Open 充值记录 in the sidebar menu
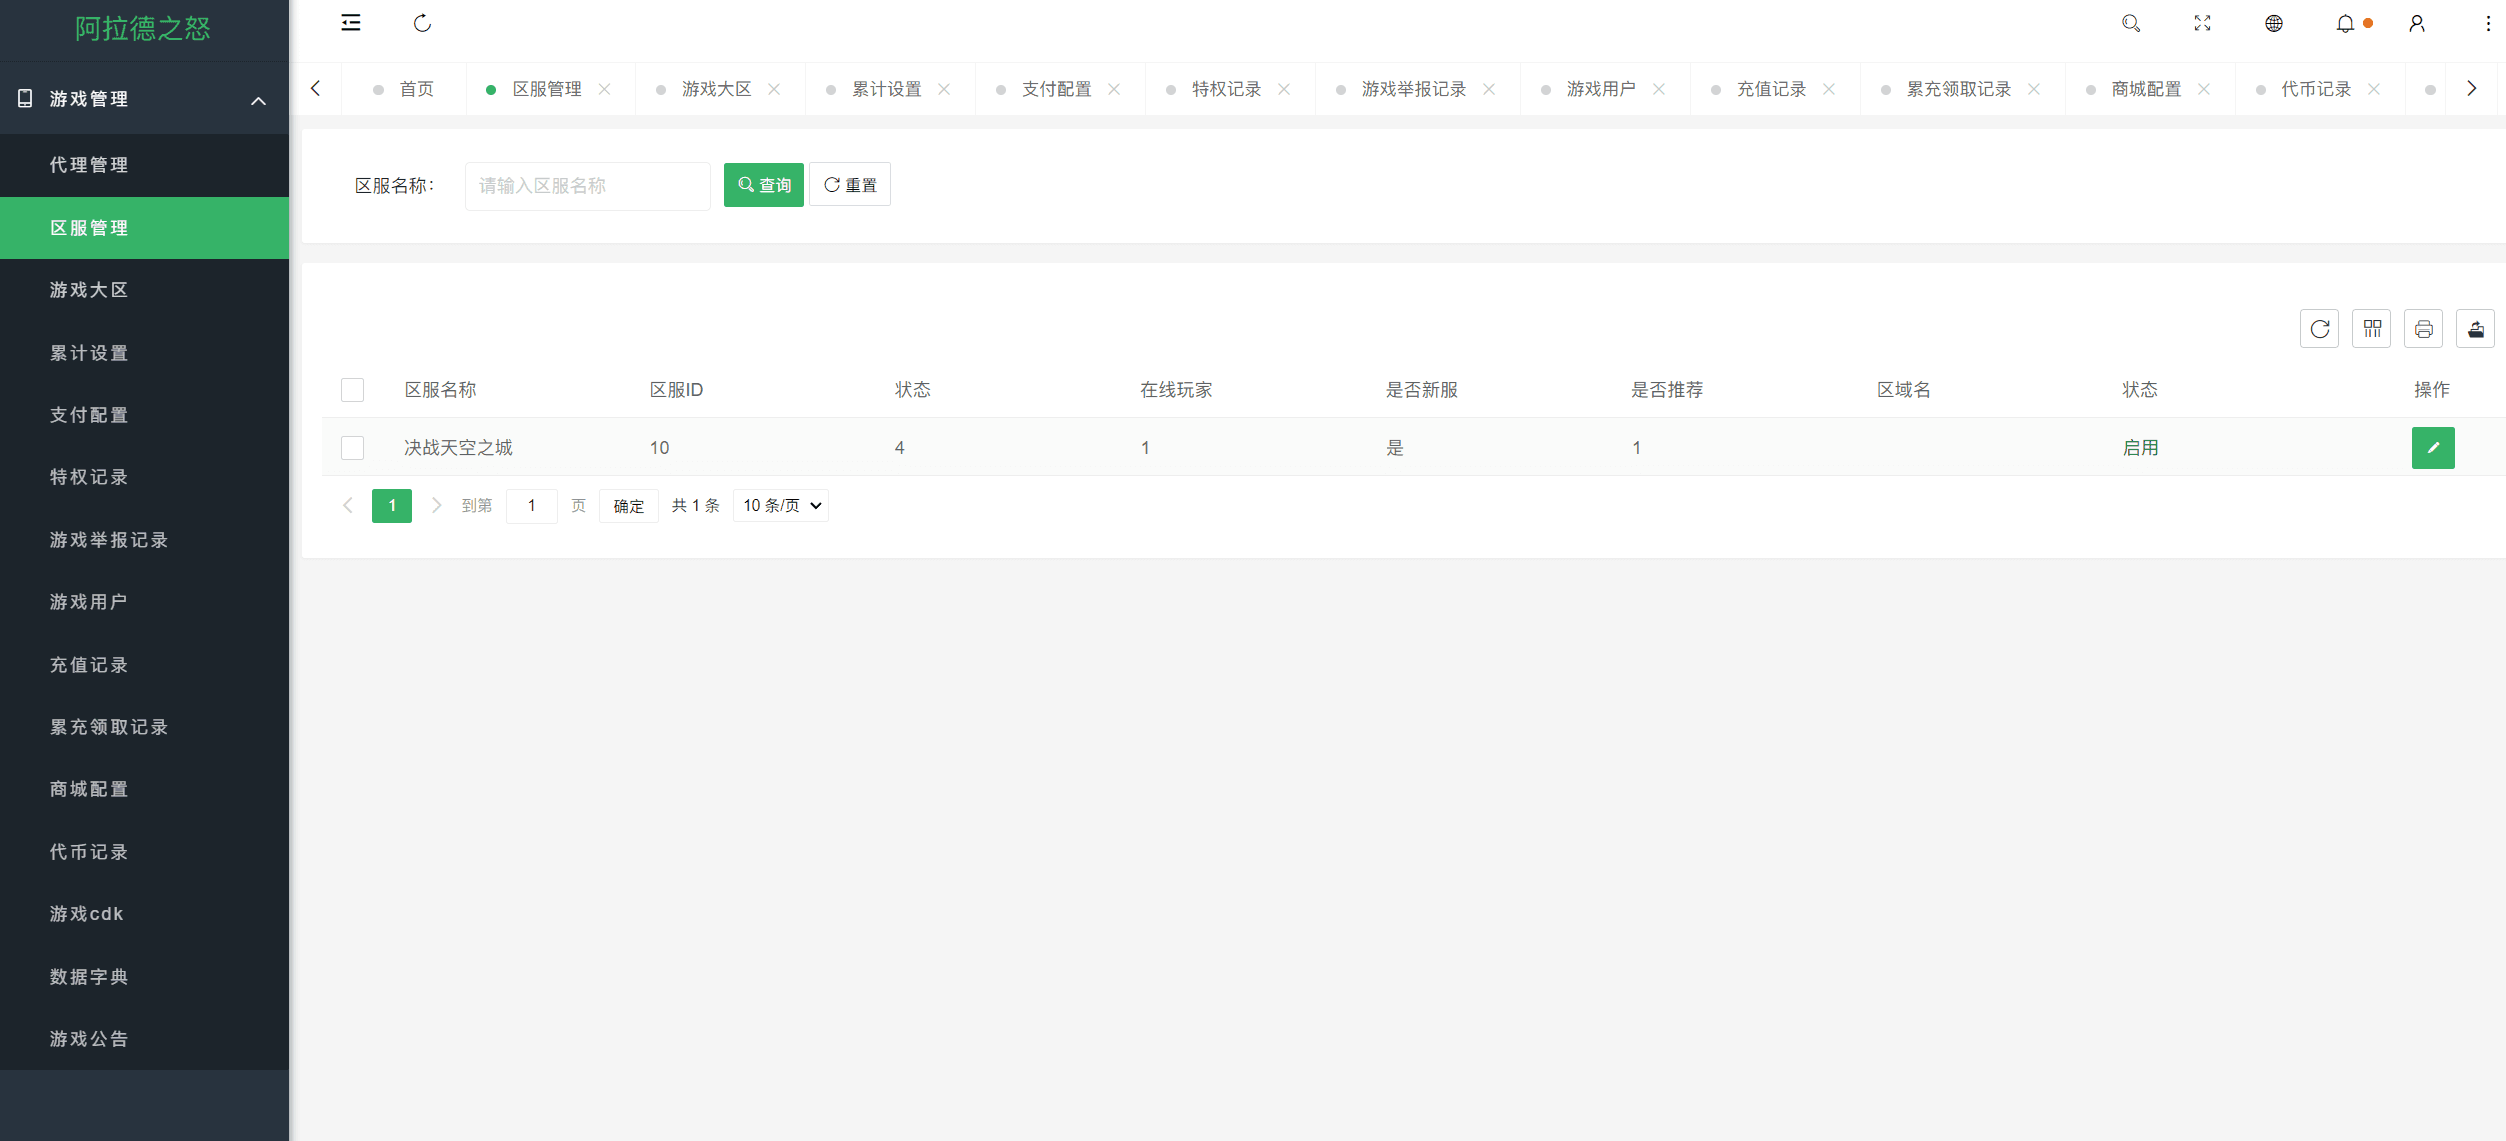Viewport: 2506px width, 1141px height. click(89, 665)
